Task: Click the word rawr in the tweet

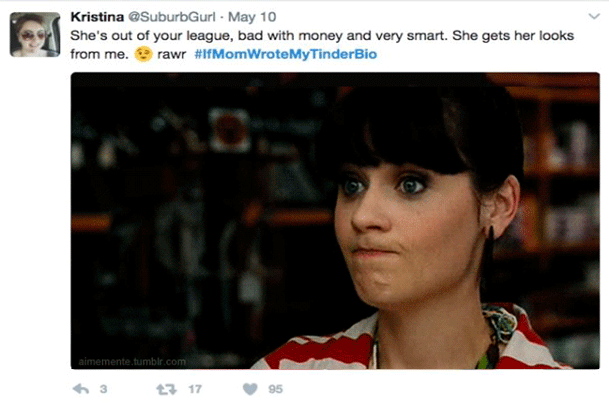Action: 172,54
